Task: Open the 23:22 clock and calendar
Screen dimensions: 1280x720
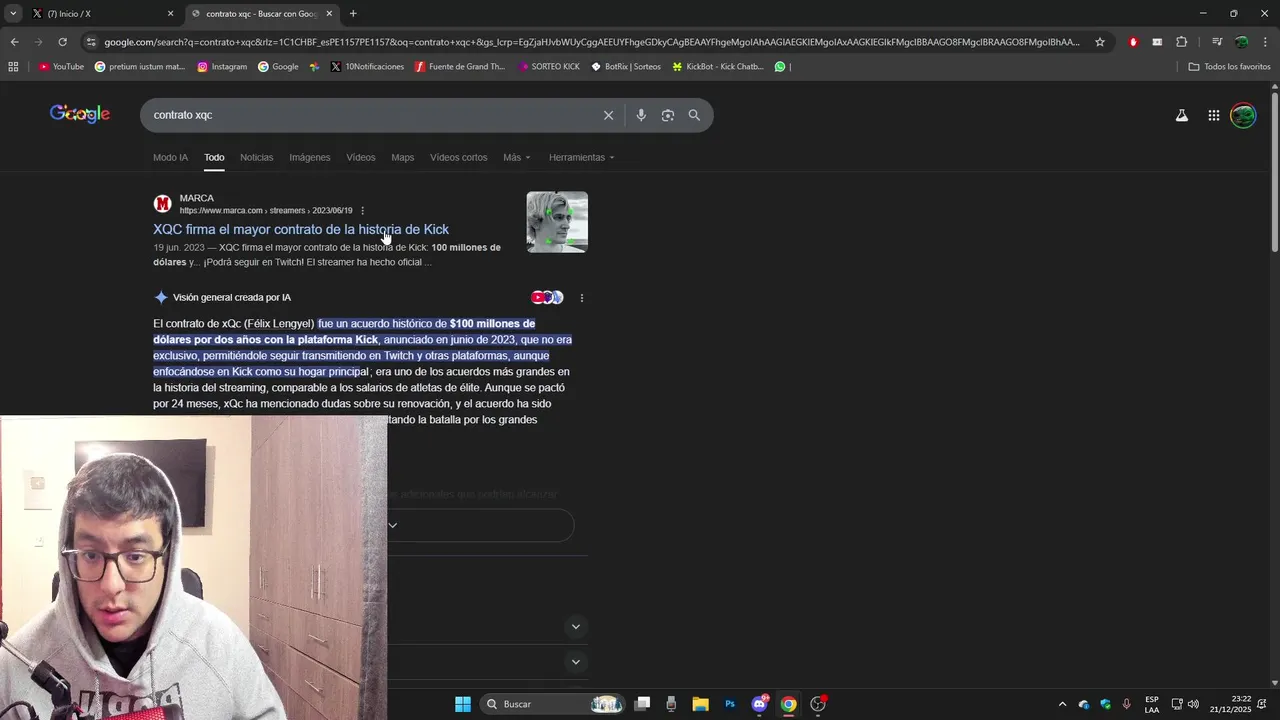Action: pos(1231,704)
